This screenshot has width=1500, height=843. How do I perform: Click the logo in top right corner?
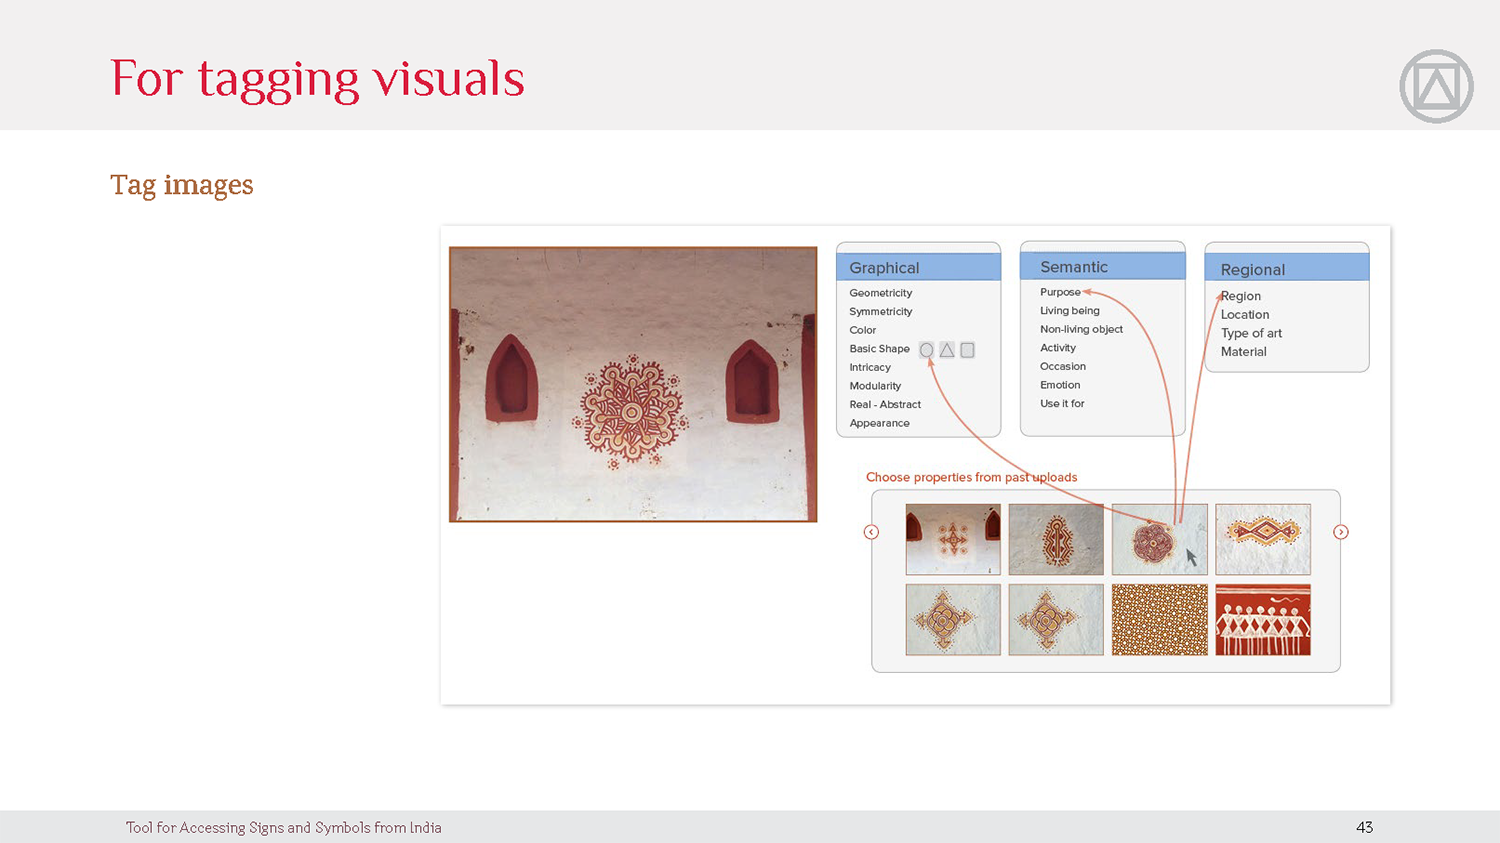pos(1436,86)
